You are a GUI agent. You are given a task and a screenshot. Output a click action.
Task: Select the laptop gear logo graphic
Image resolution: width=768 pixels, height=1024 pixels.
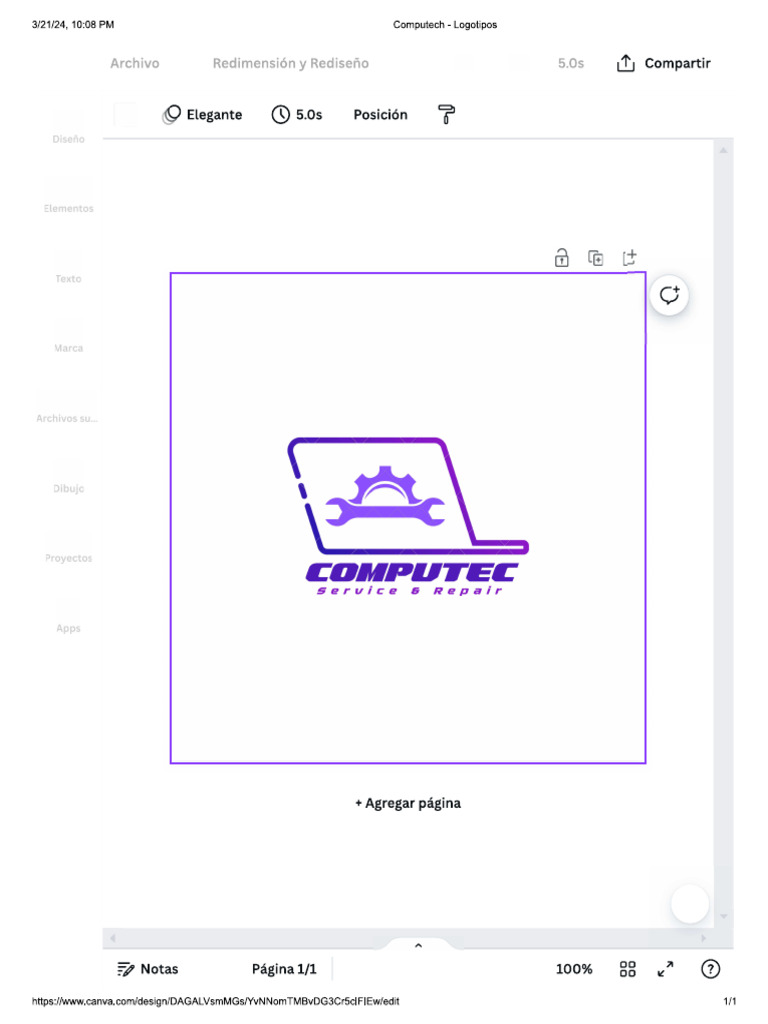[x=408, y=496]
